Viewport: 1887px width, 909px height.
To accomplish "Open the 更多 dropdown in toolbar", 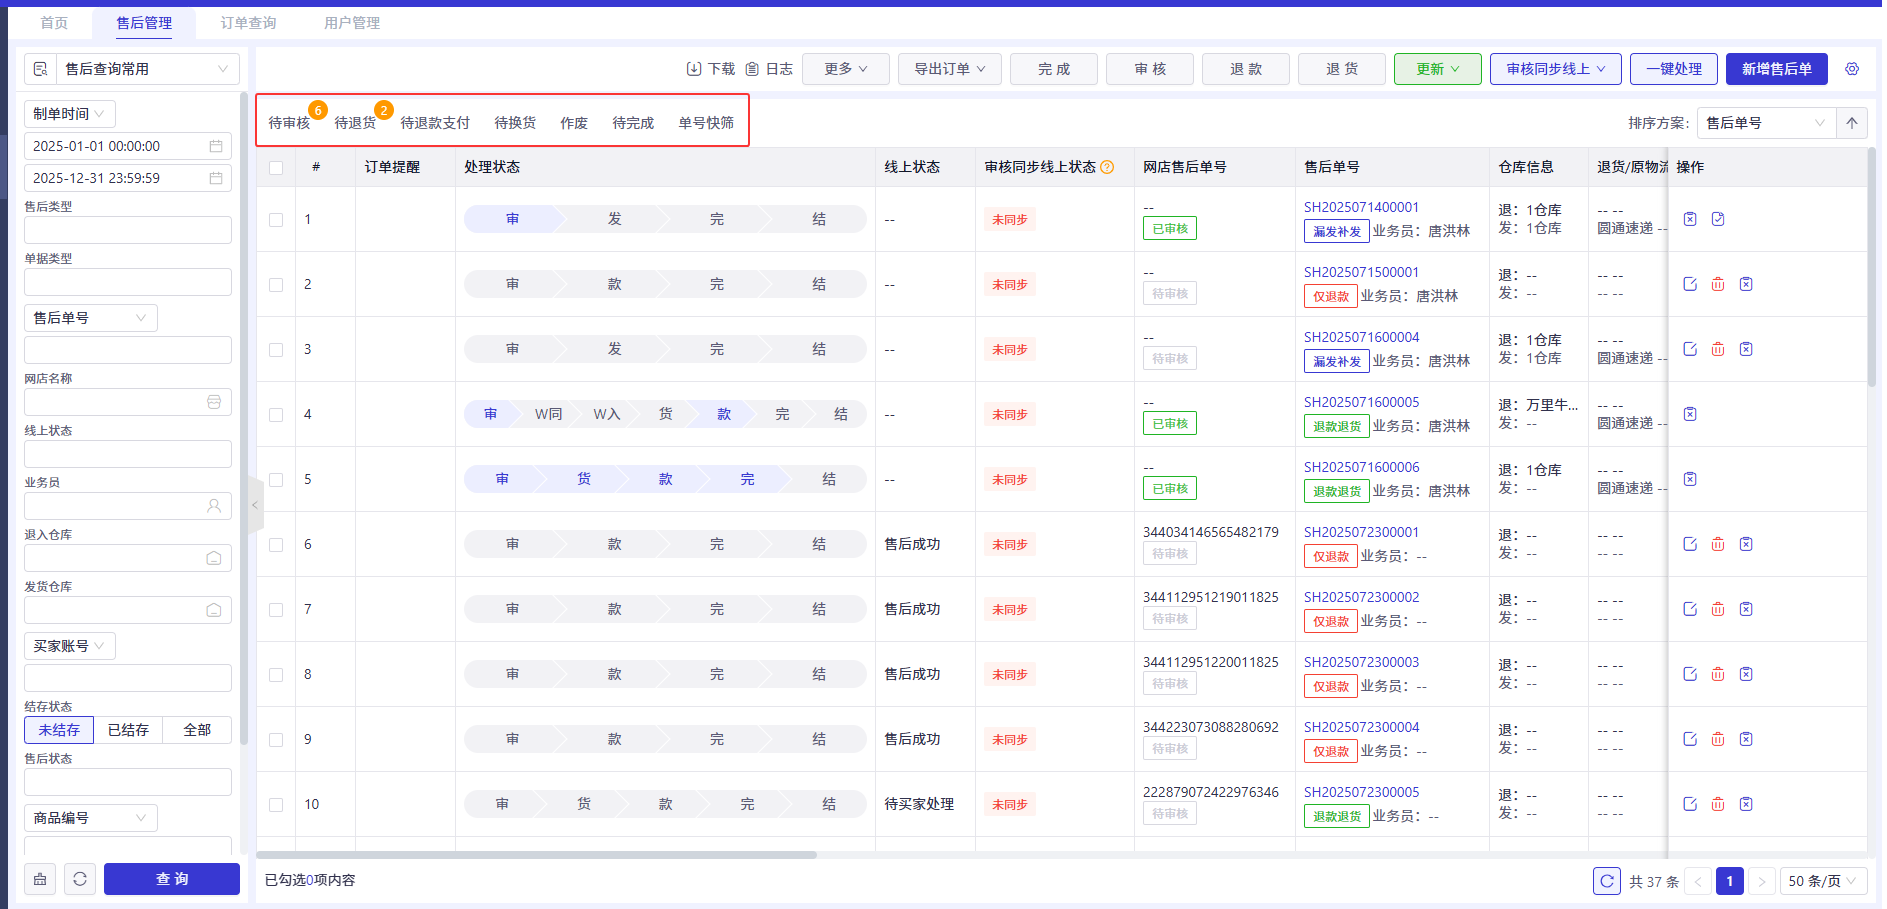I will tap(846, 69).
